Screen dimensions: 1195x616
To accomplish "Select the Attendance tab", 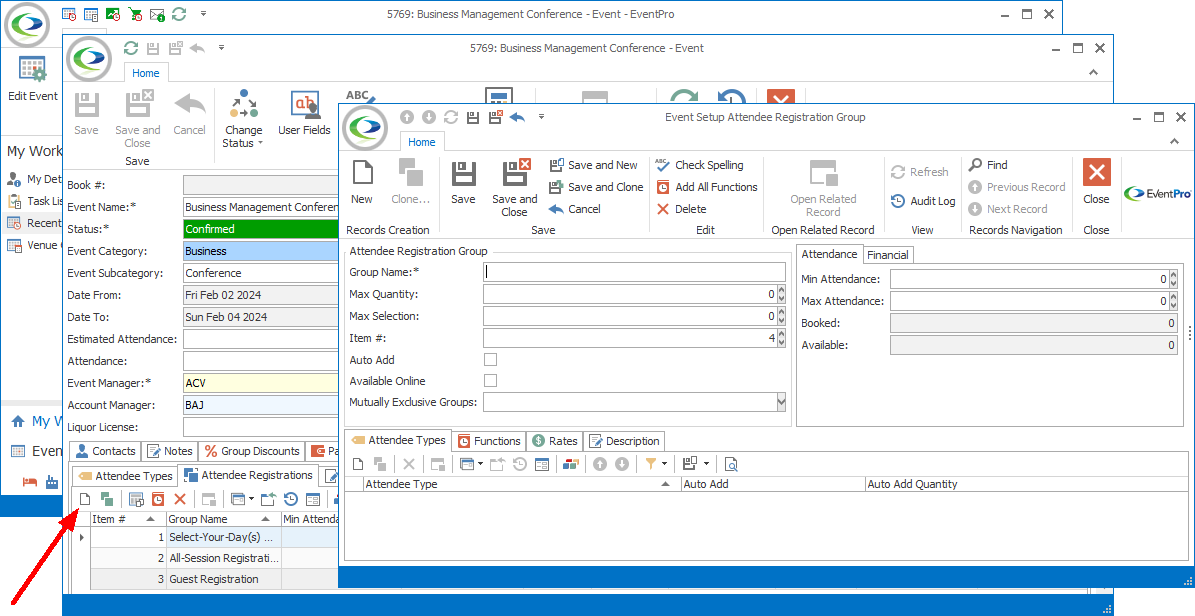I will click(829, 254).
